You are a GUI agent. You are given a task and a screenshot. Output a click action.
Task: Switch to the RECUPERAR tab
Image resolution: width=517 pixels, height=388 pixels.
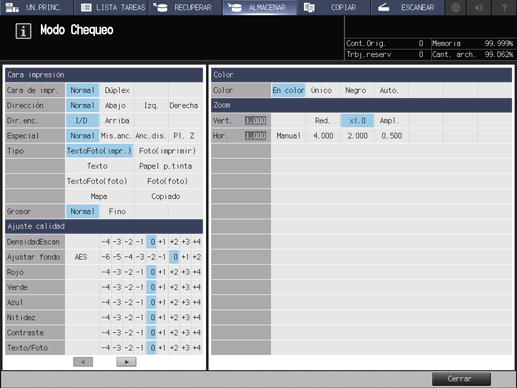click(186, 7)
